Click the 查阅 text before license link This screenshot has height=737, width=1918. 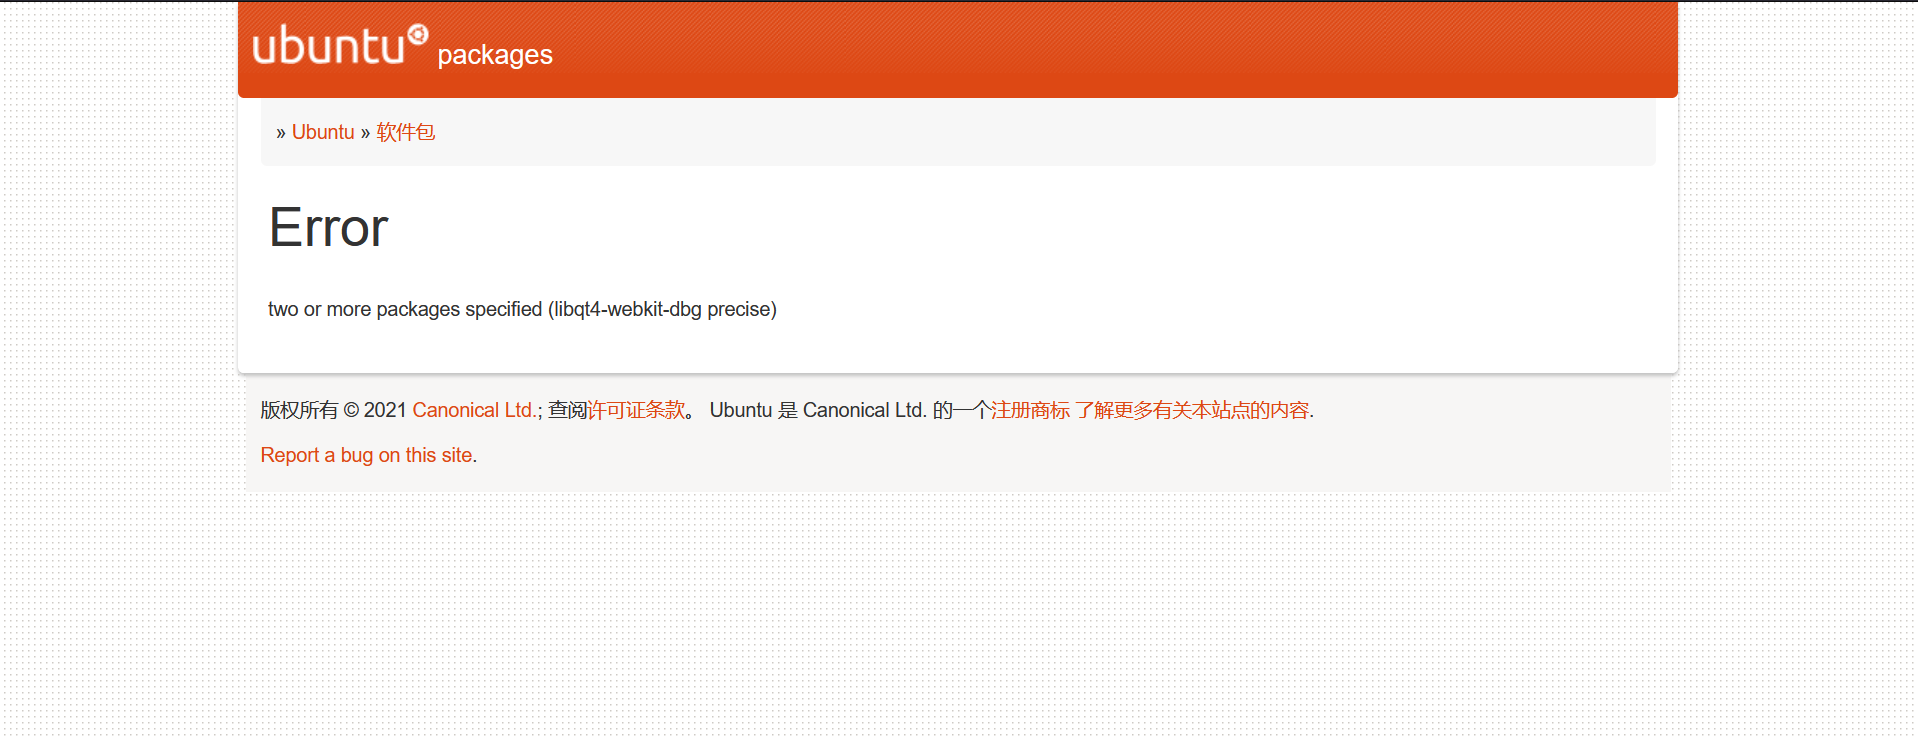[x=567, y=410]
